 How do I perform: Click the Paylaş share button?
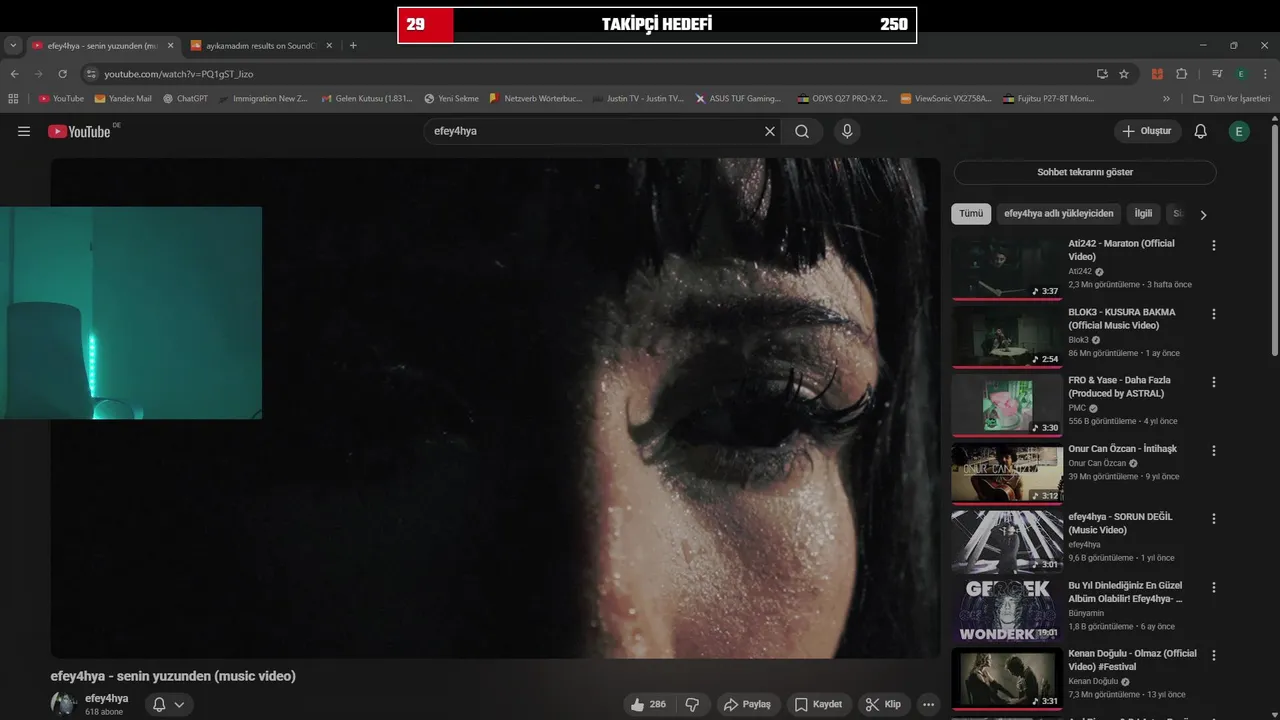coord(748,704)
